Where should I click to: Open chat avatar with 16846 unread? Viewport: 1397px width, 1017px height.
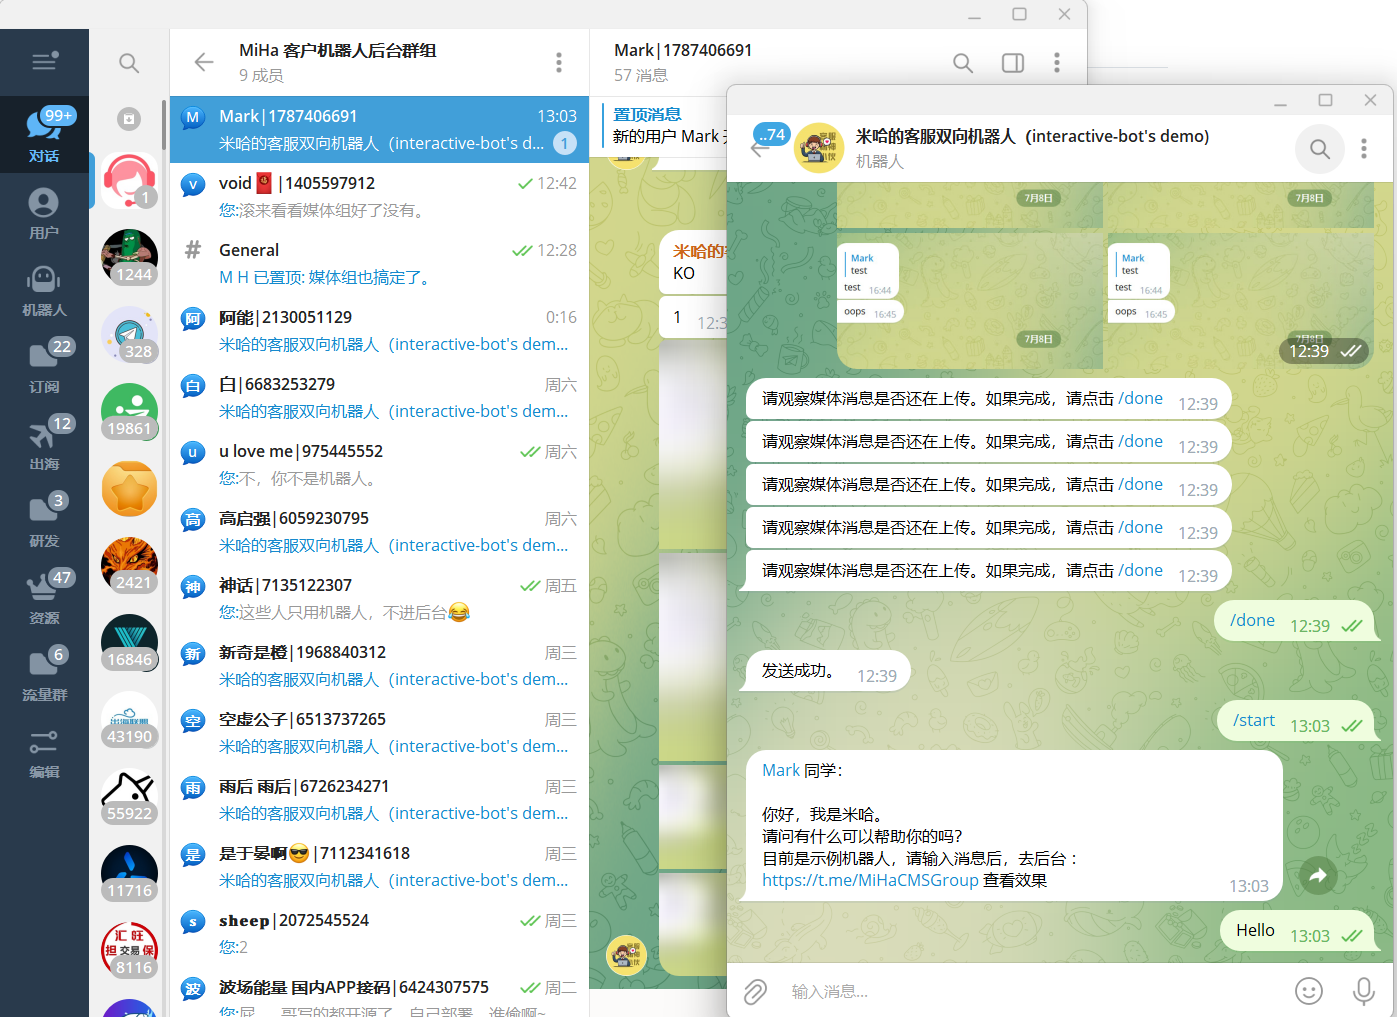[x=129, y=642]
